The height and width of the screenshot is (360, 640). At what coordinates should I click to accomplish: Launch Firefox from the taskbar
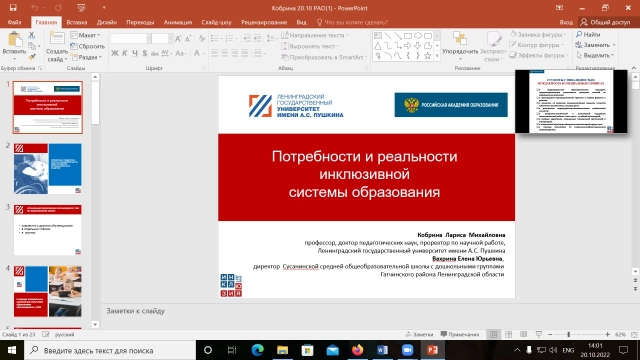[x=358, y=350]
